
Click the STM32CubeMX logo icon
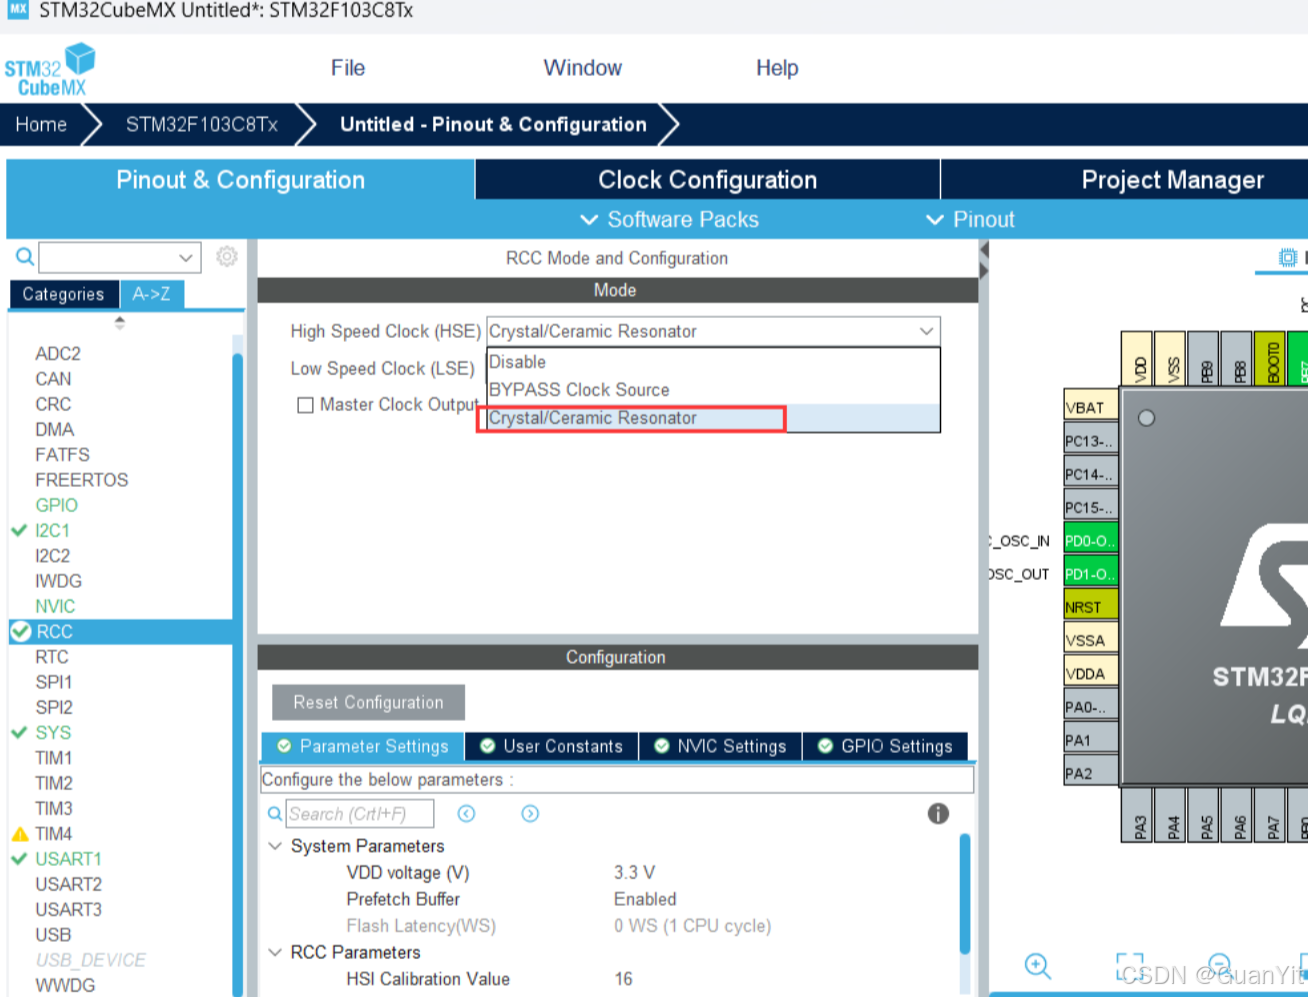click(x=50, y=70)
